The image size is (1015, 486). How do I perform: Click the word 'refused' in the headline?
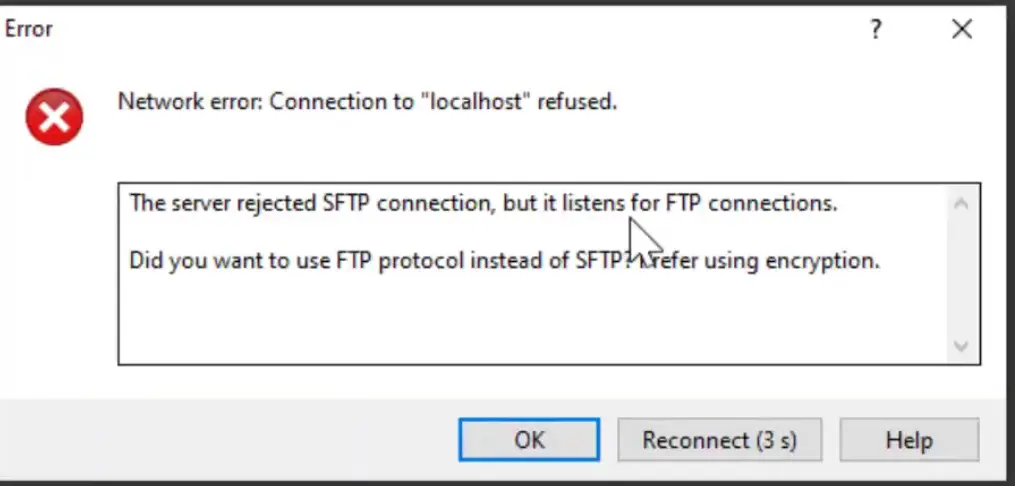tap(577, 102)
